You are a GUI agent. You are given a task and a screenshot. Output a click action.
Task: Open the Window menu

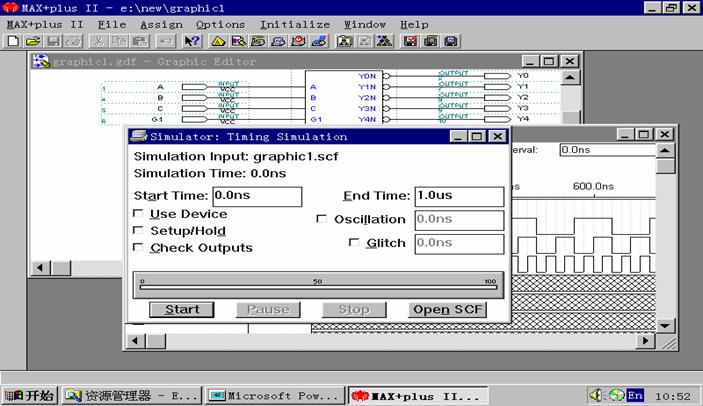[365, 24]
